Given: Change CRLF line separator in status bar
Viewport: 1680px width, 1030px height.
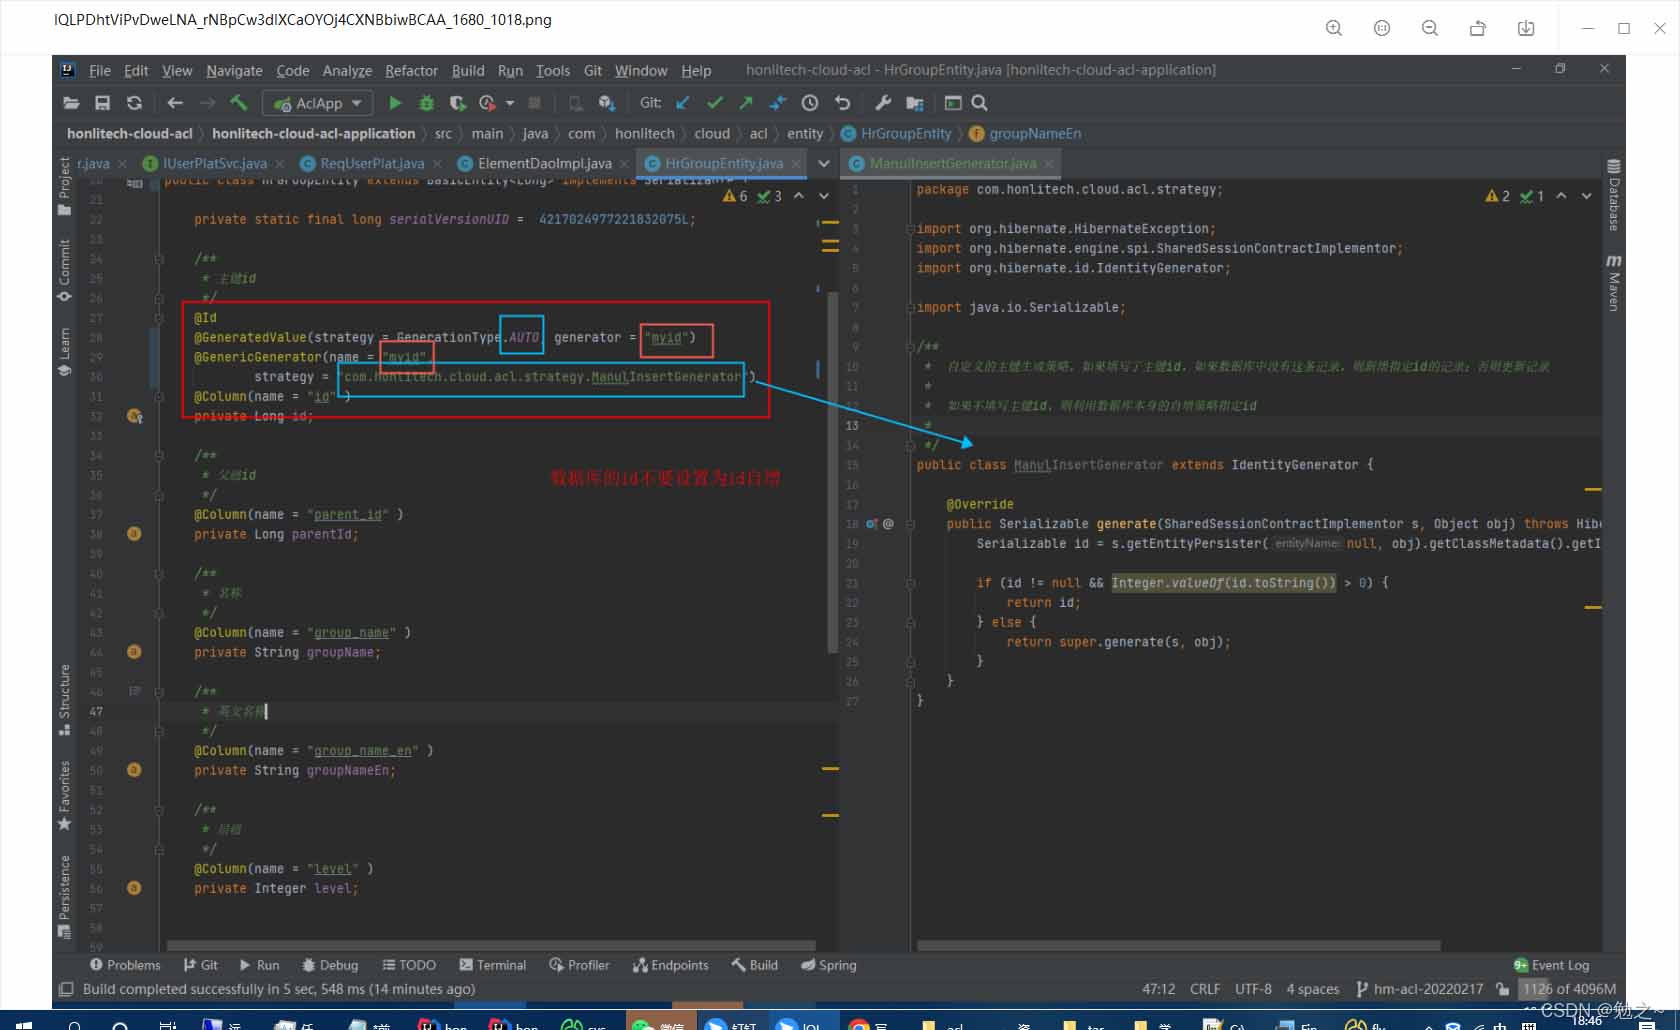Looking at the screenshot, I should [1205, 989].
